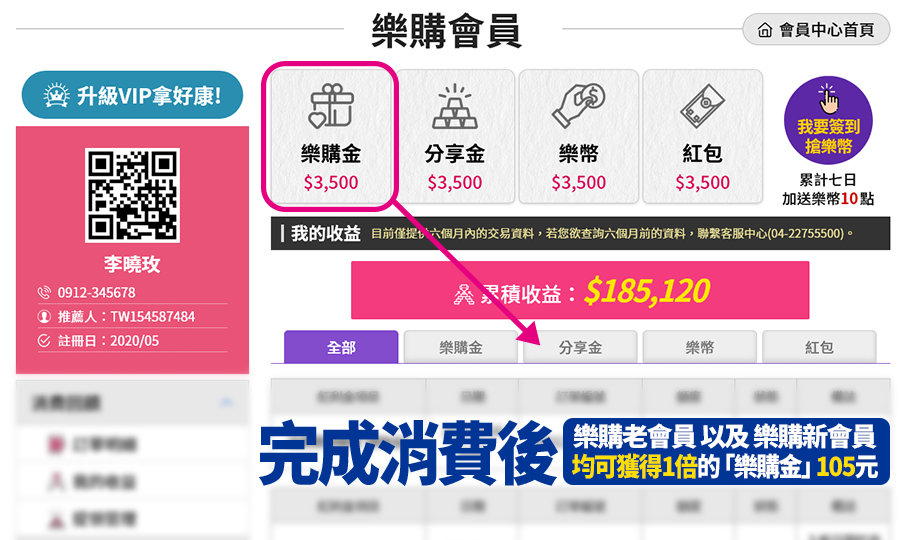Select the 紅包 filter tab

[818, 347]
